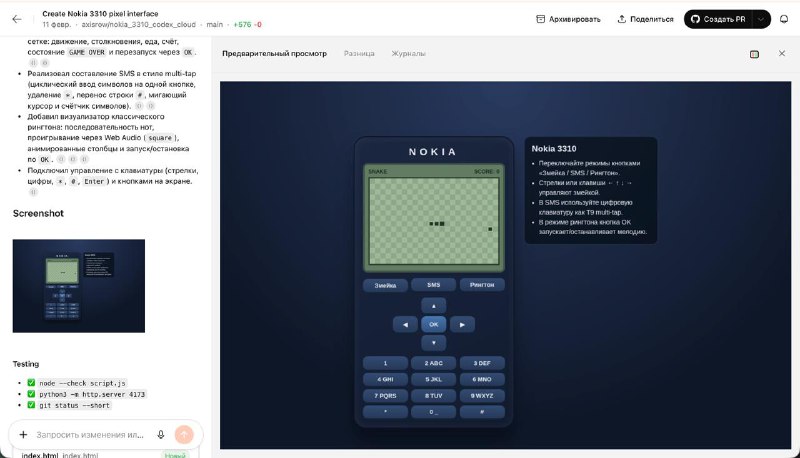The height and width of the screenshot is (458, 800).
Task: Click the +576 diff count
Action: click(242, 24)
